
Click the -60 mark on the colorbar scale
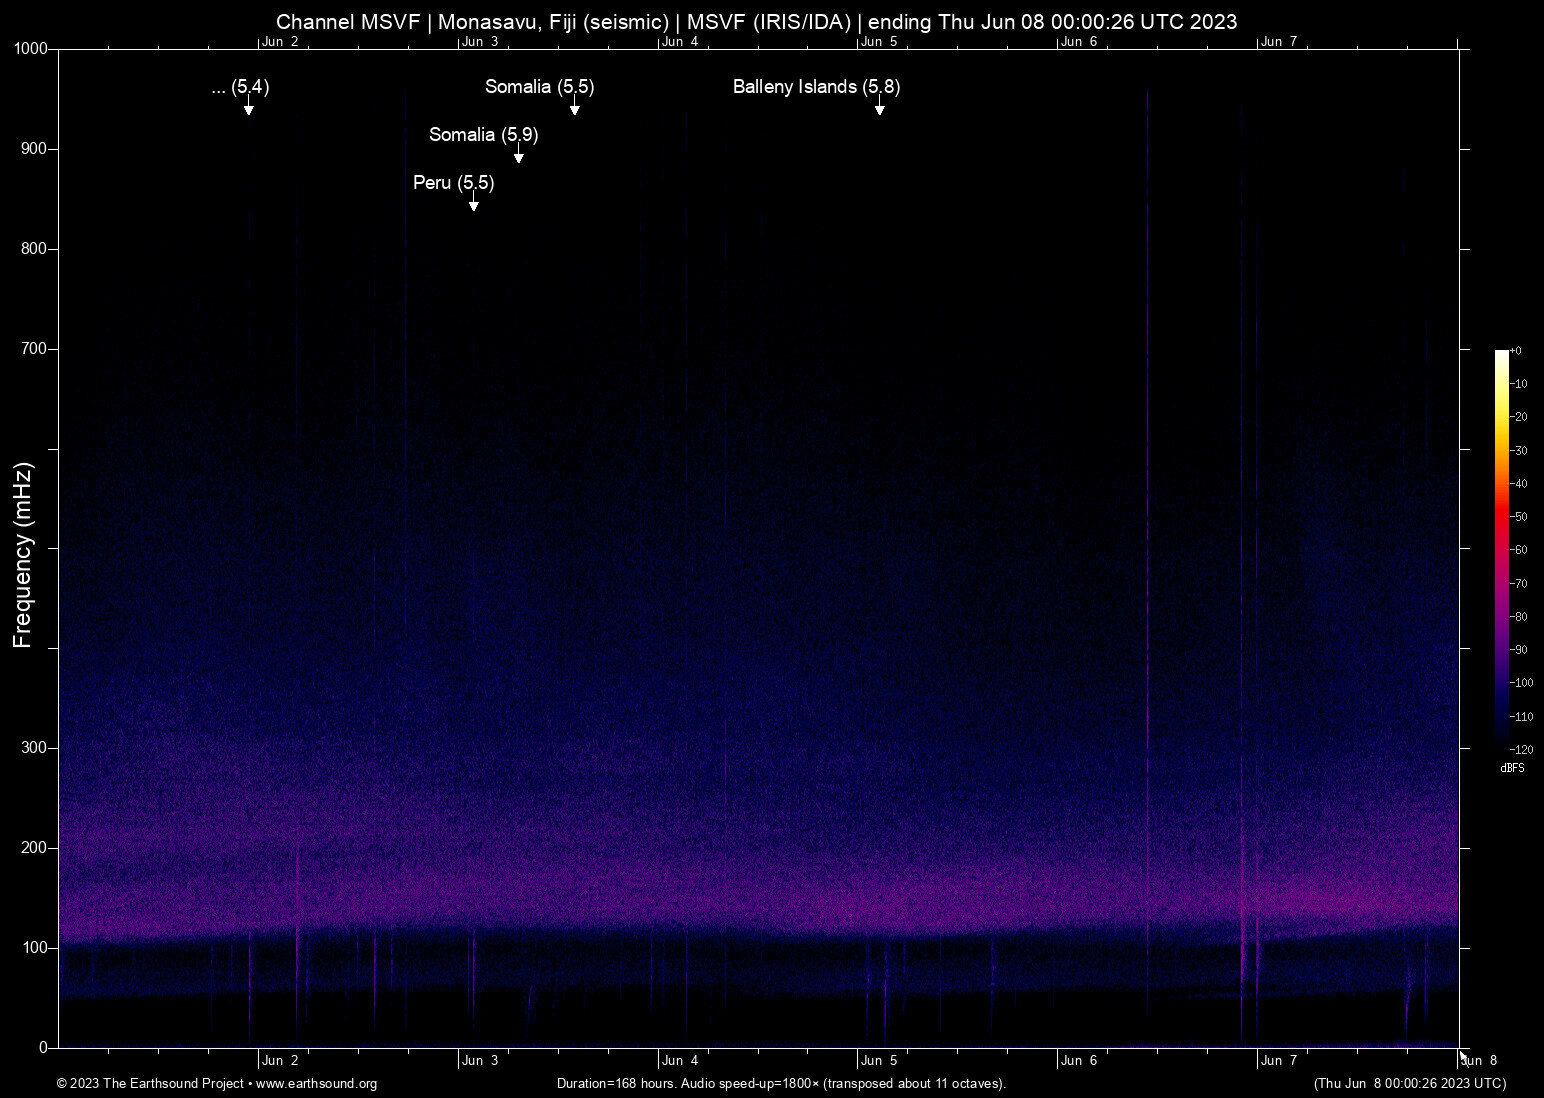click(1518, 550)
